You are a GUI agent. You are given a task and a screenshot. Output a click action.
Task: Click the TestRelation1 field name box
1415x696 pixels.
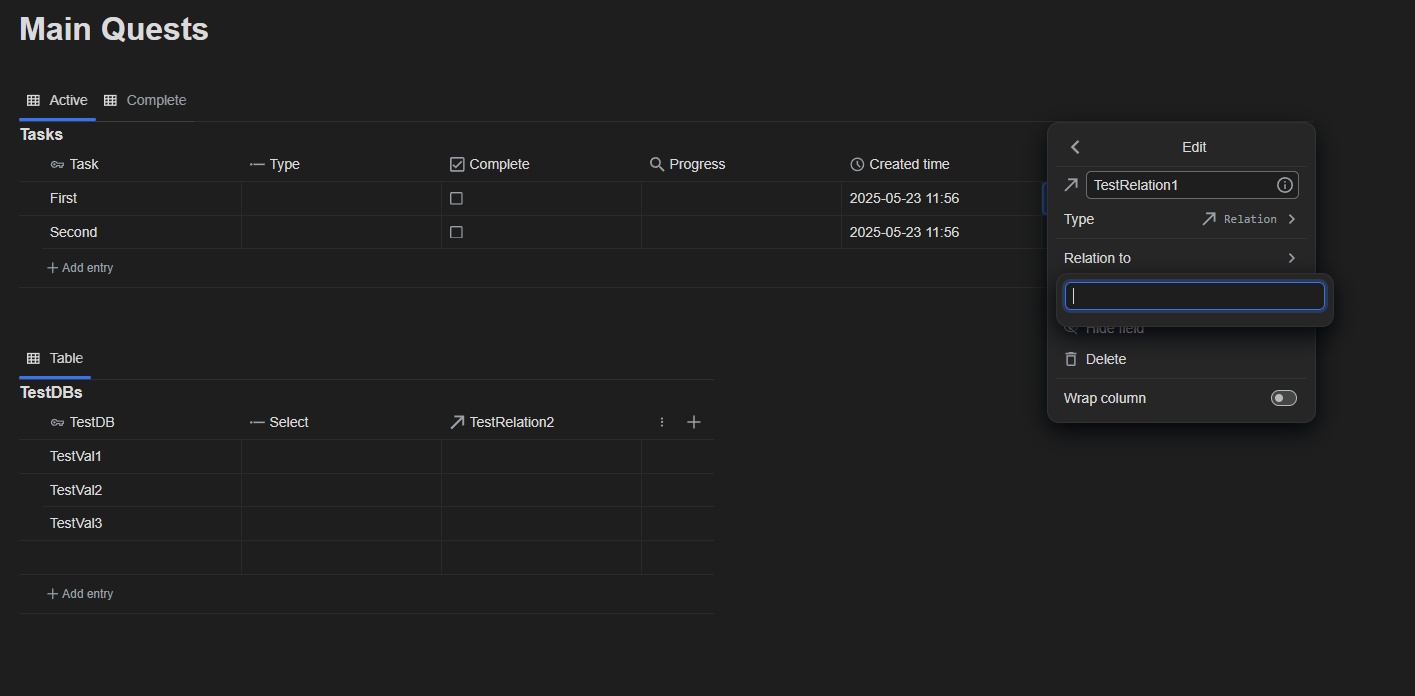tap(1180, 185)
